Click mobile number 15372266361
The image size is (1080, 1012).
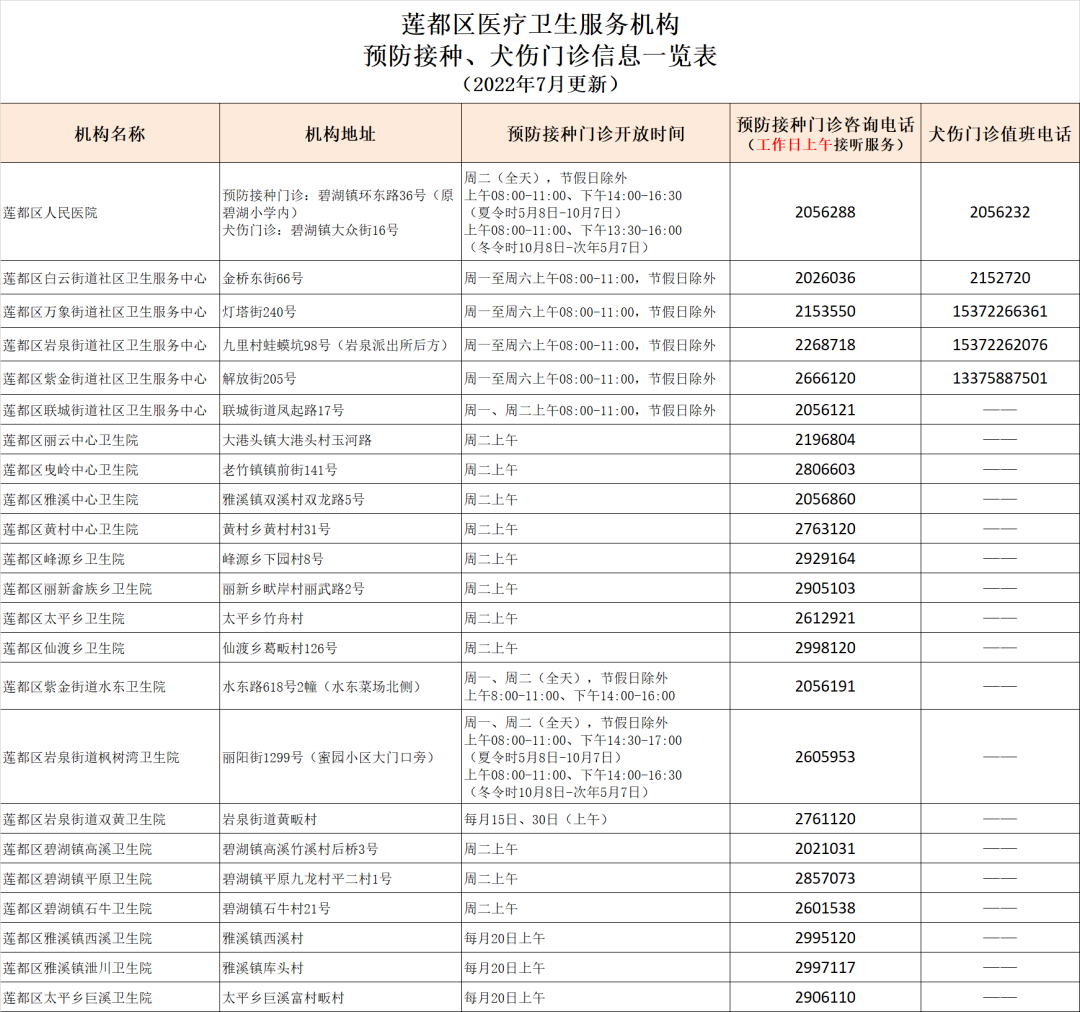(999, 312)
